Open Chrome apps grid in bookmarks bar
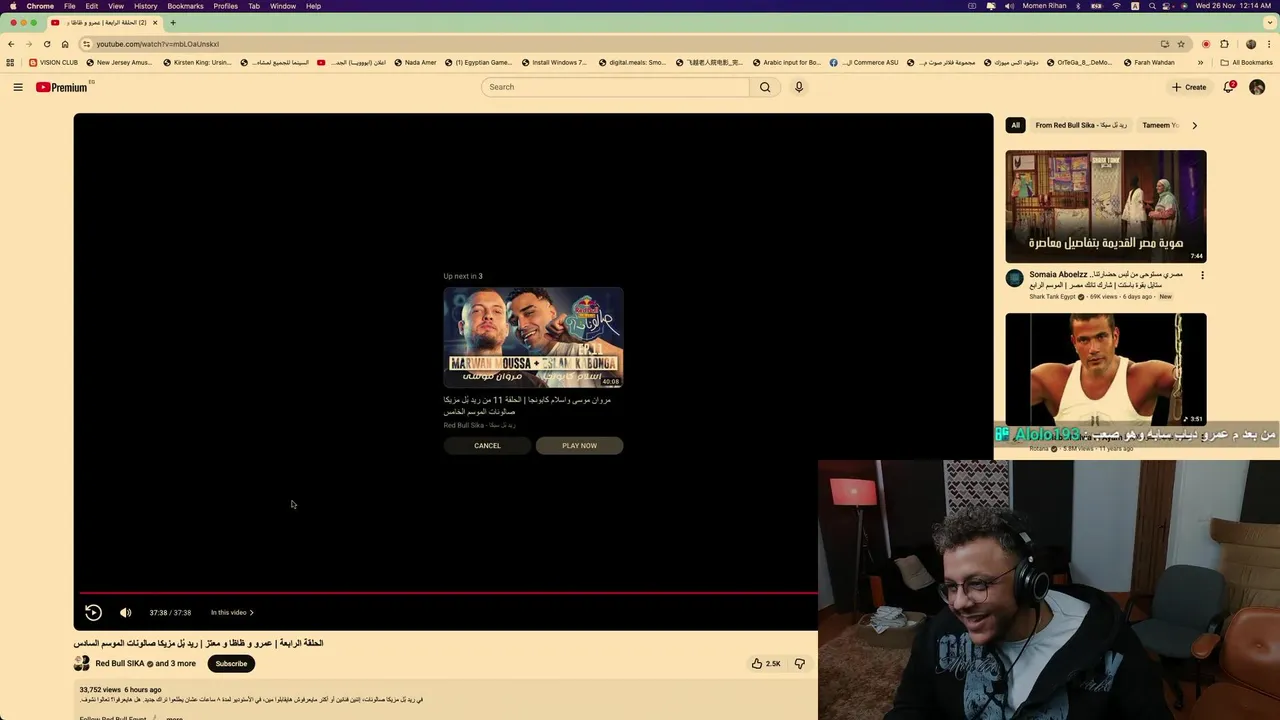The width and height of the screenshot is (1280, 720). pyautogui.click(x=11, y=62)
